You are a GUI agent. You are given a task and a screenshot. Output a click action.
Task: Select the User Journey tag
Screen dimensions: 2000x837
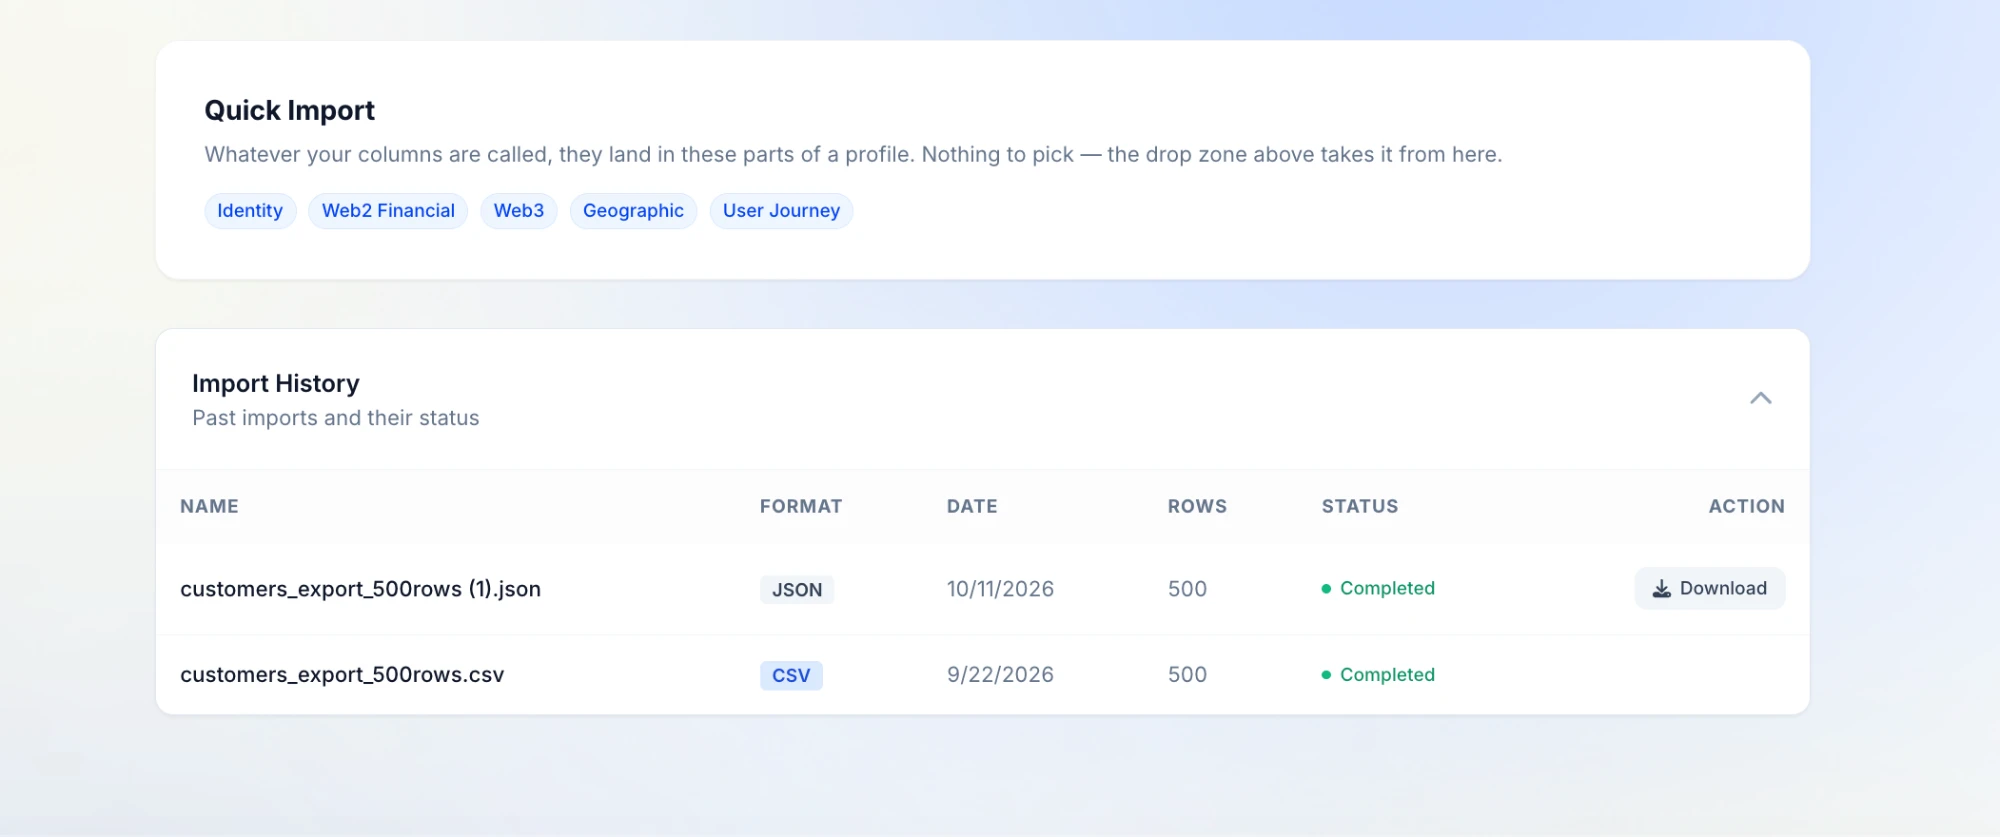(781, 211)
